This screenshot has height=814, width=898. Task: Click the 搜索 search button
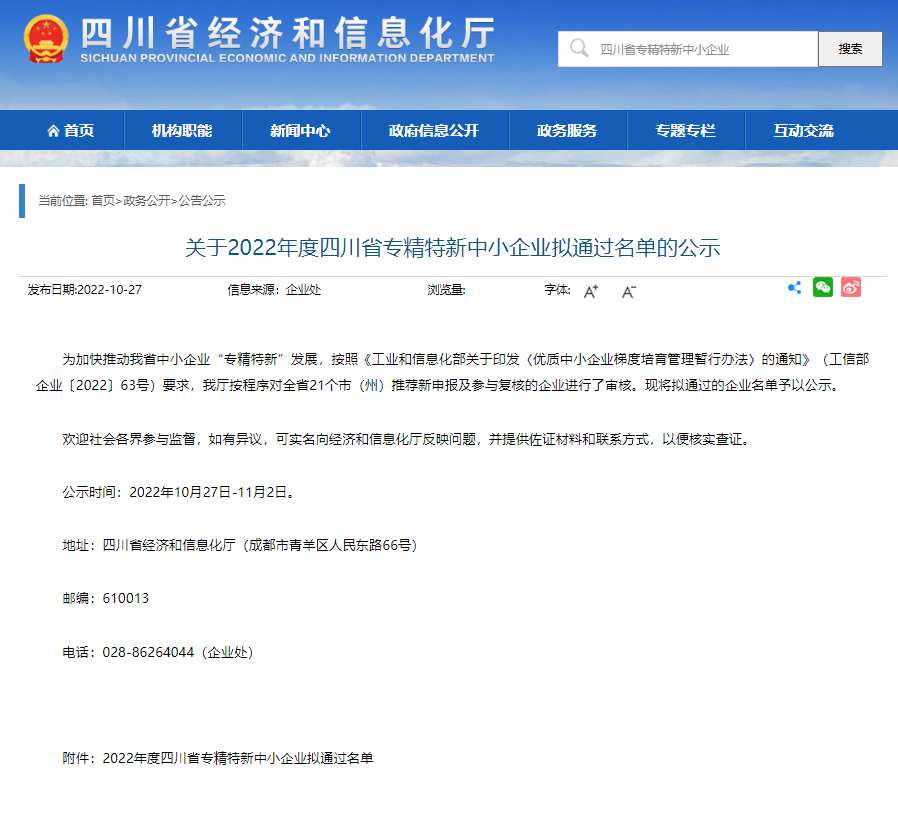coord(849,48)
